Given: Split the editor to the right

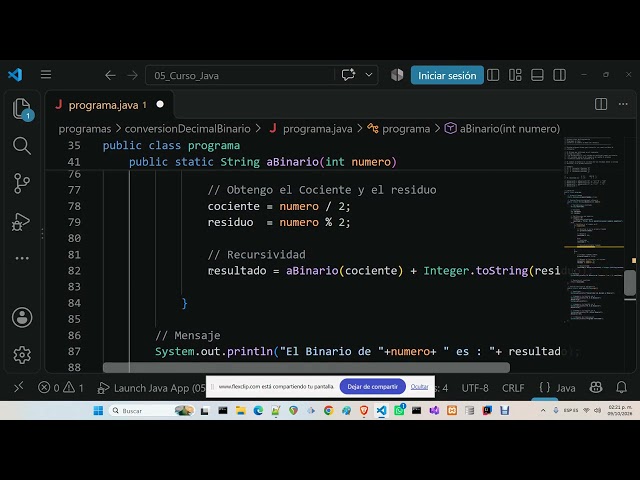Looking at the screenshot, I should [601, 104].
